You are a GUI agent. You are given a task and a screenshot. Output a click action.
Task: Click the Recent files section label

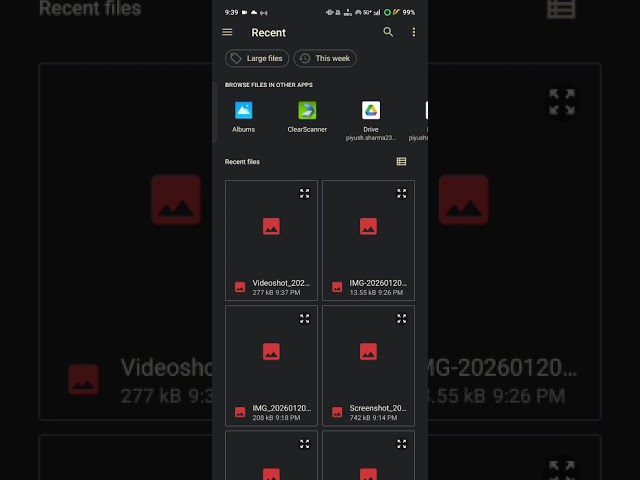242,162
